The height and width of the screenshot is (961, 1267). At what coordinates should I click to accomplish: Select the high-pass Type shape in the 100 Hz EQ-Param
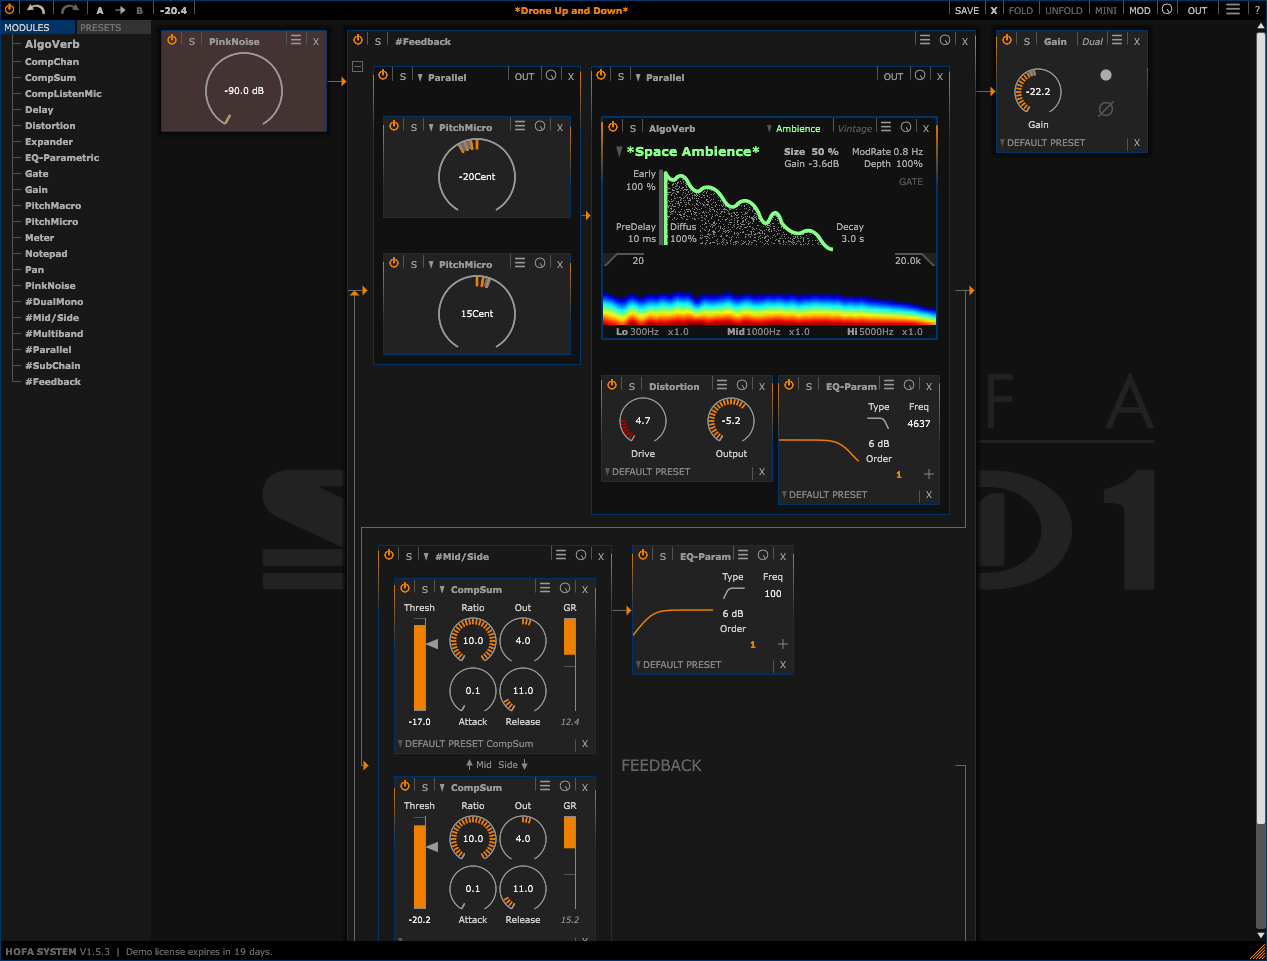coord(733,593)
